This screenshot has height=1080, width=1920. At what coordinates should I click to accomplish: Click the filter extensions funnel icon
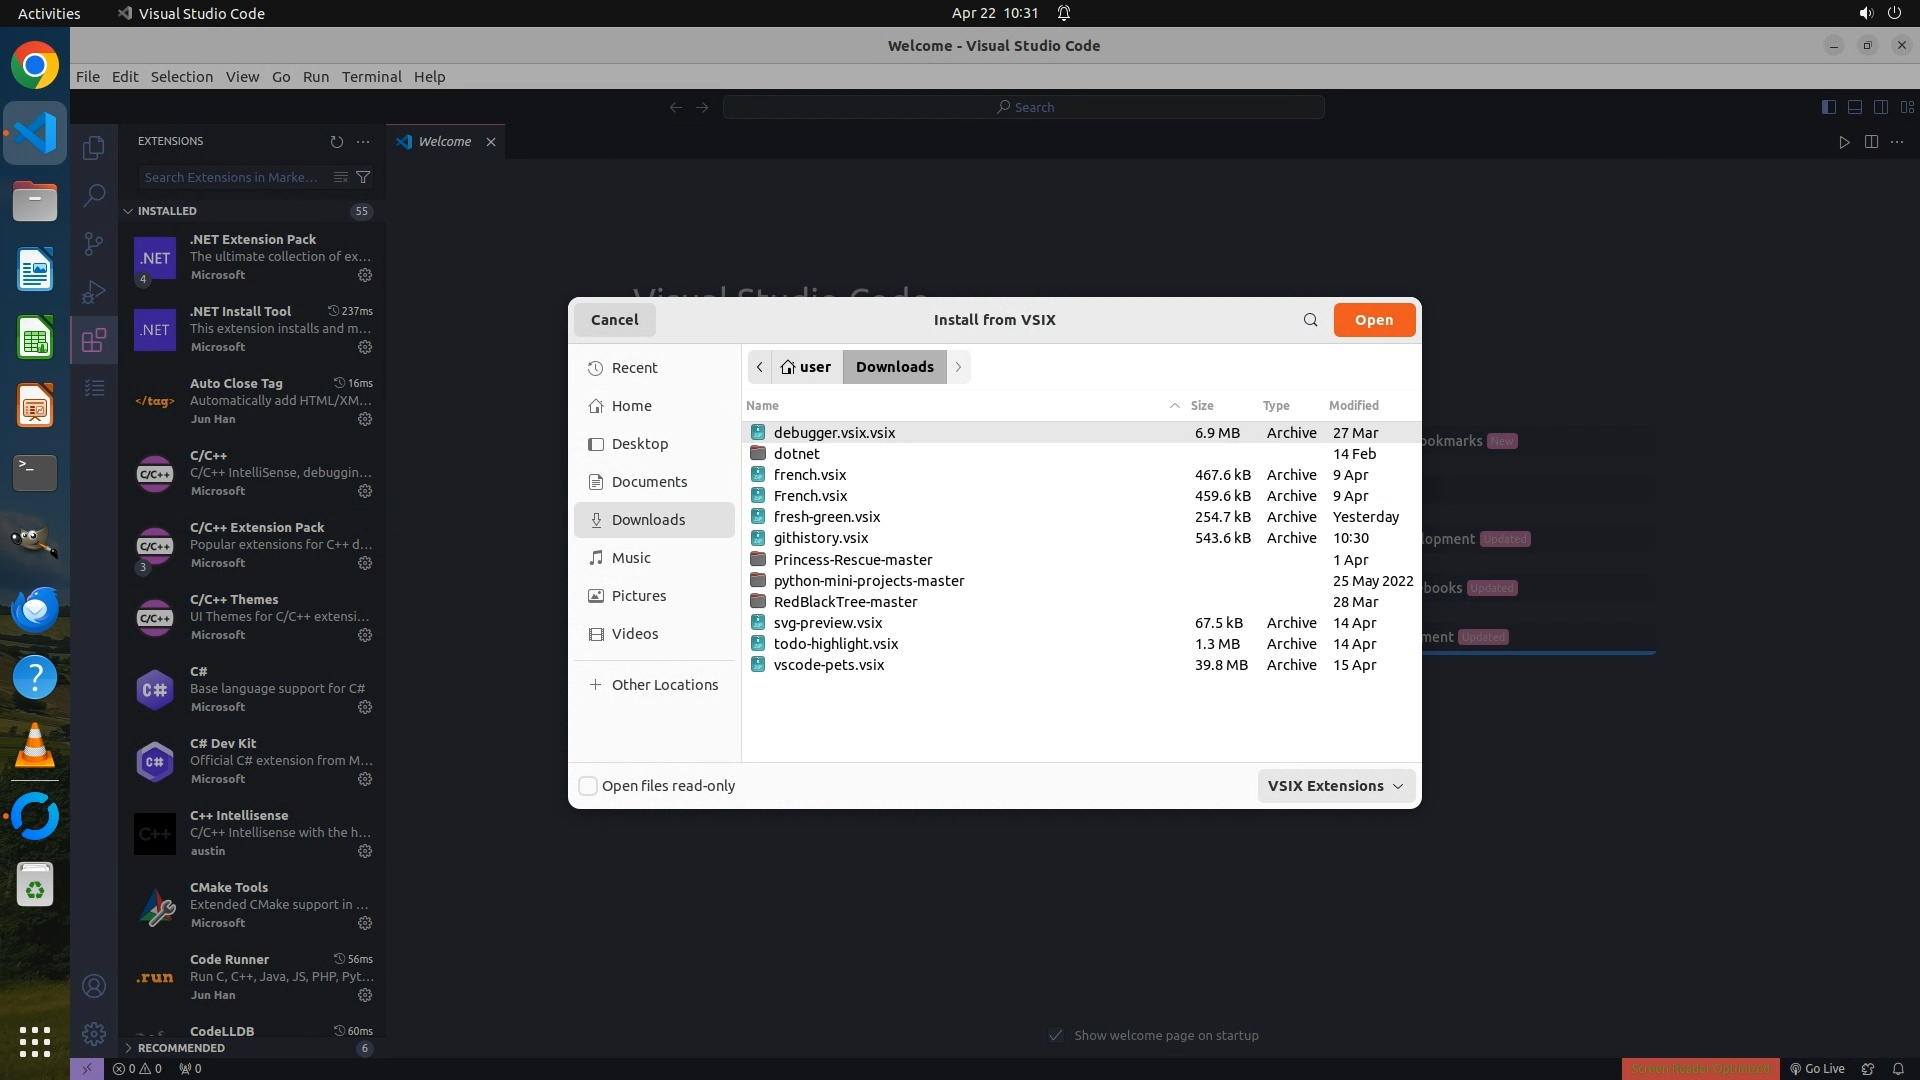363,177
